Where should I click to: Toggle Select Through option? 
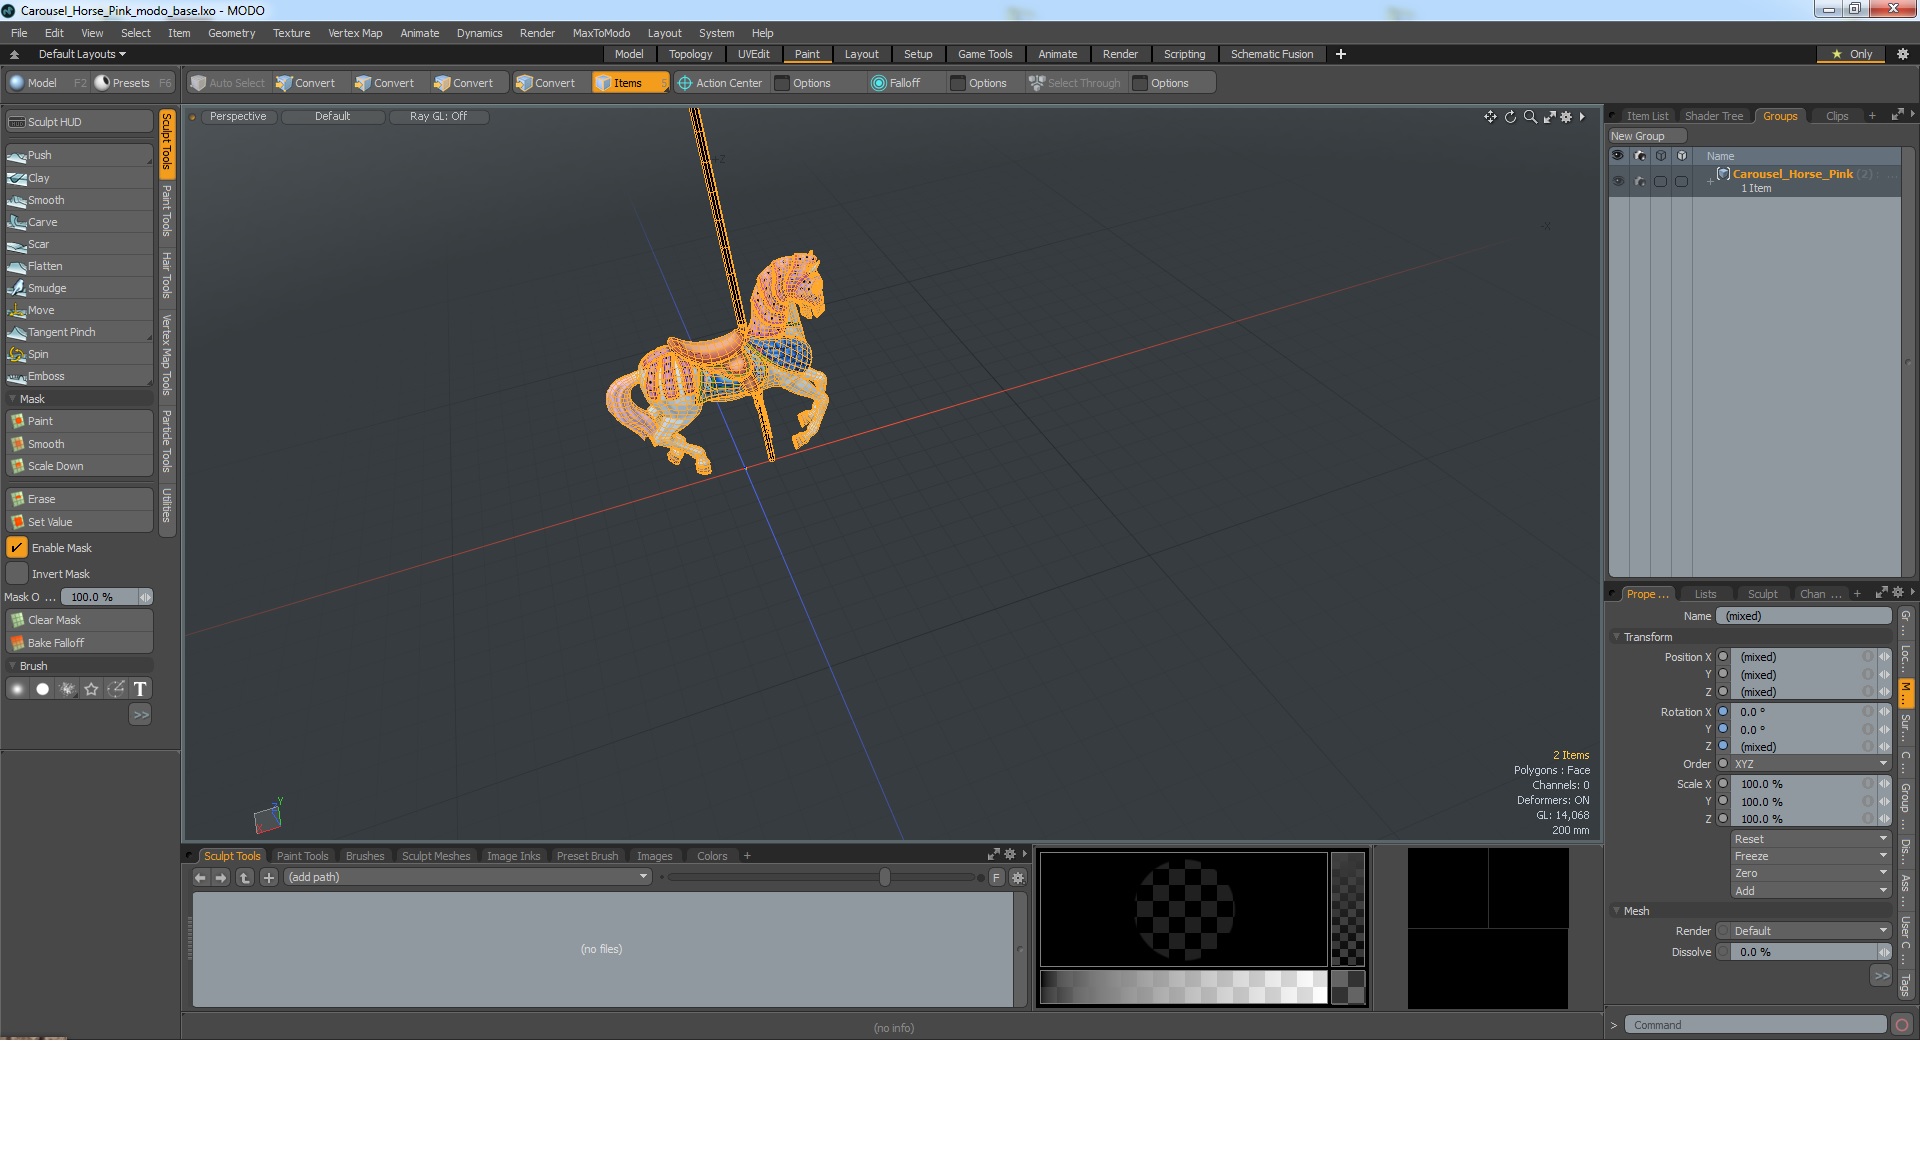click(1075, 83)
